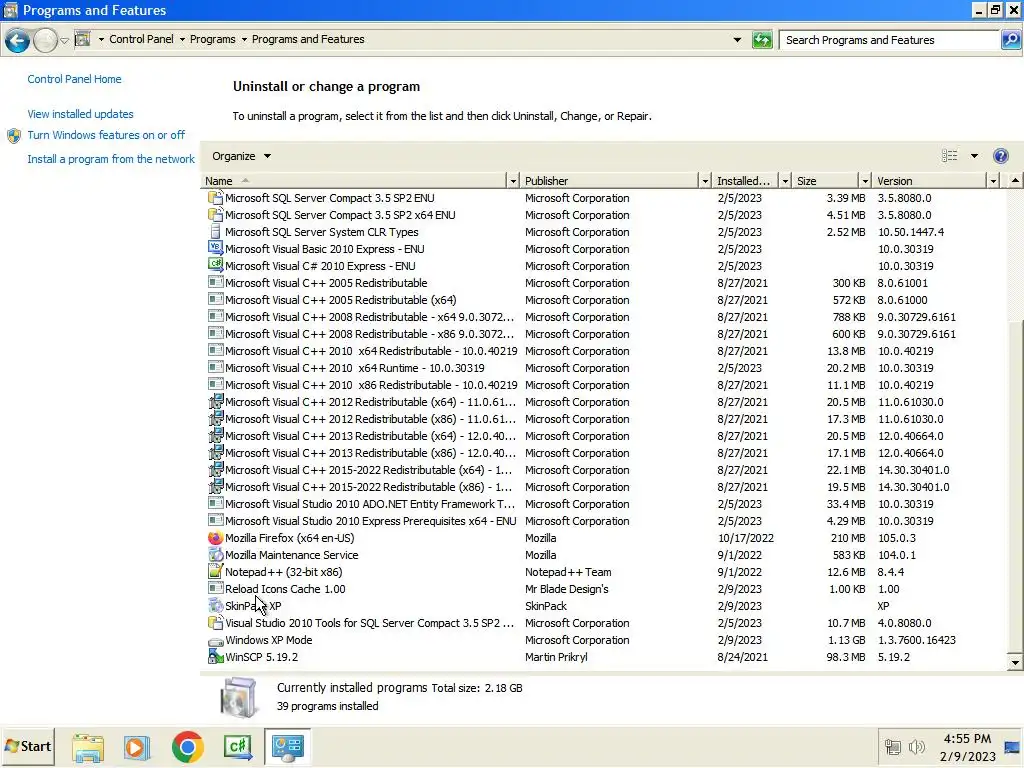Screen dimensions: 1024x768
Task: Expand the address bar history dropdown
Action: (737, 40)
